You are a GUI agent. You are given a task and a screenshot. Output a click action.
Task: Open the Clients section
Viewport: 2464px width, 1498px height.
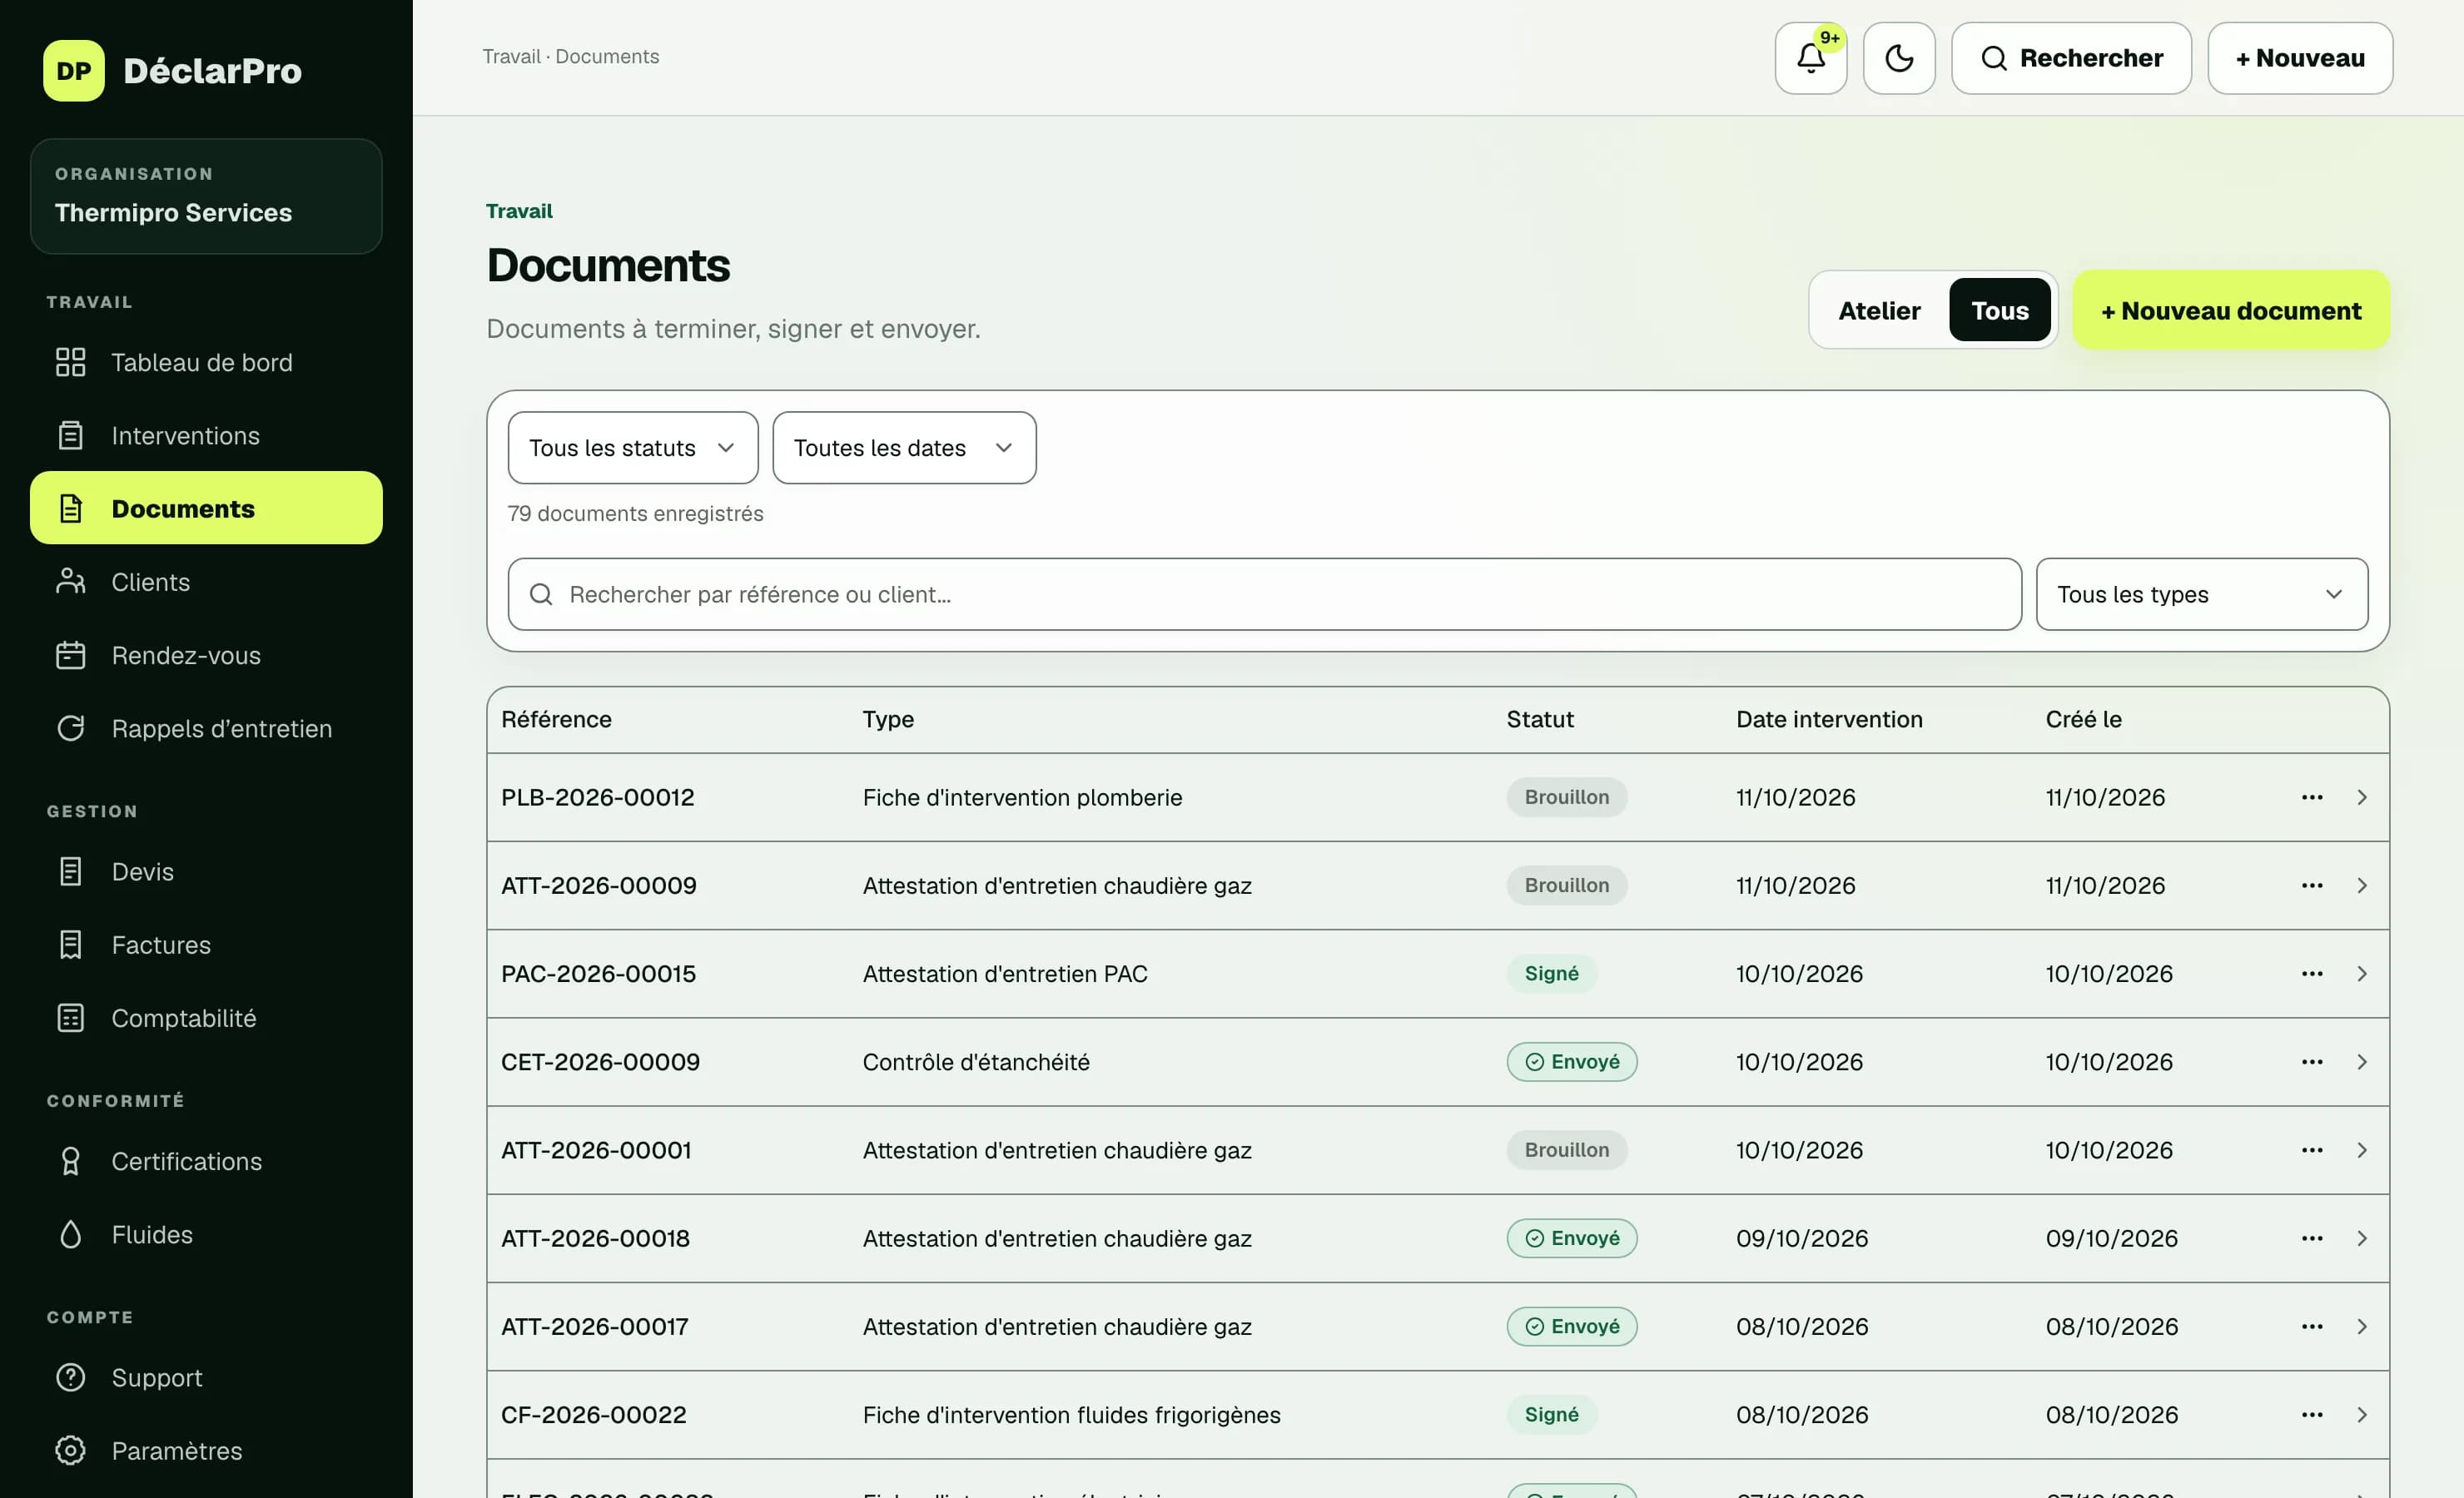[x=206, y=581]
